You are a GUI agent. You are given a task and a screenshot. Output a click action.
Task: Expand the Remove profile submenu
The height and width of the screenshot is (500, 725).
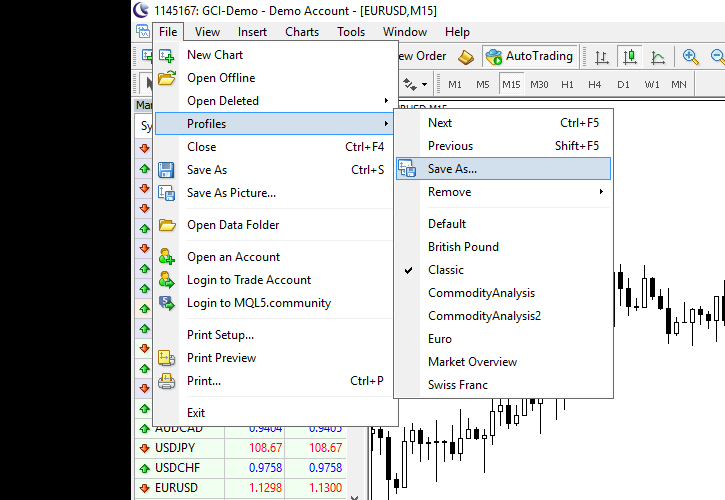coord(504,192)
